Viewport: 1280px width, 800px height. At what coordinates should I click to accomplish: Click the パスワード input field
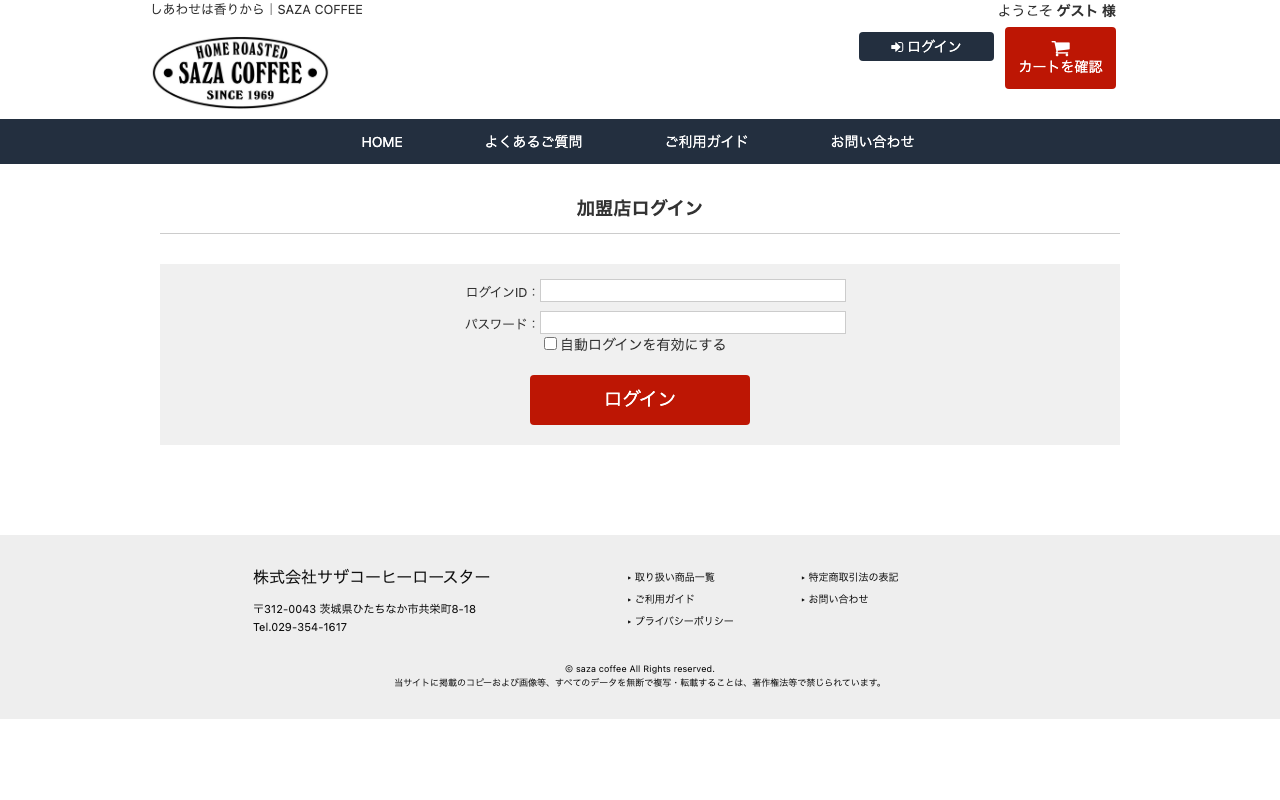692,322
